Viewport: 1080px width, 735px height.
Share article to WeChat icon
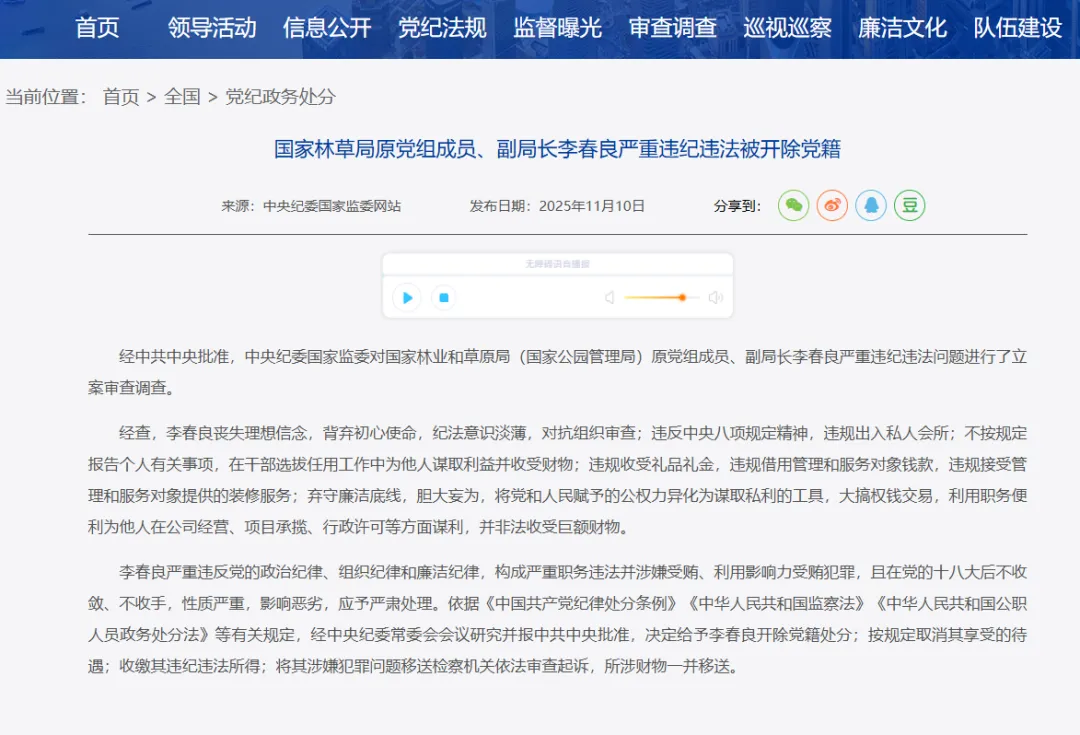793,205
